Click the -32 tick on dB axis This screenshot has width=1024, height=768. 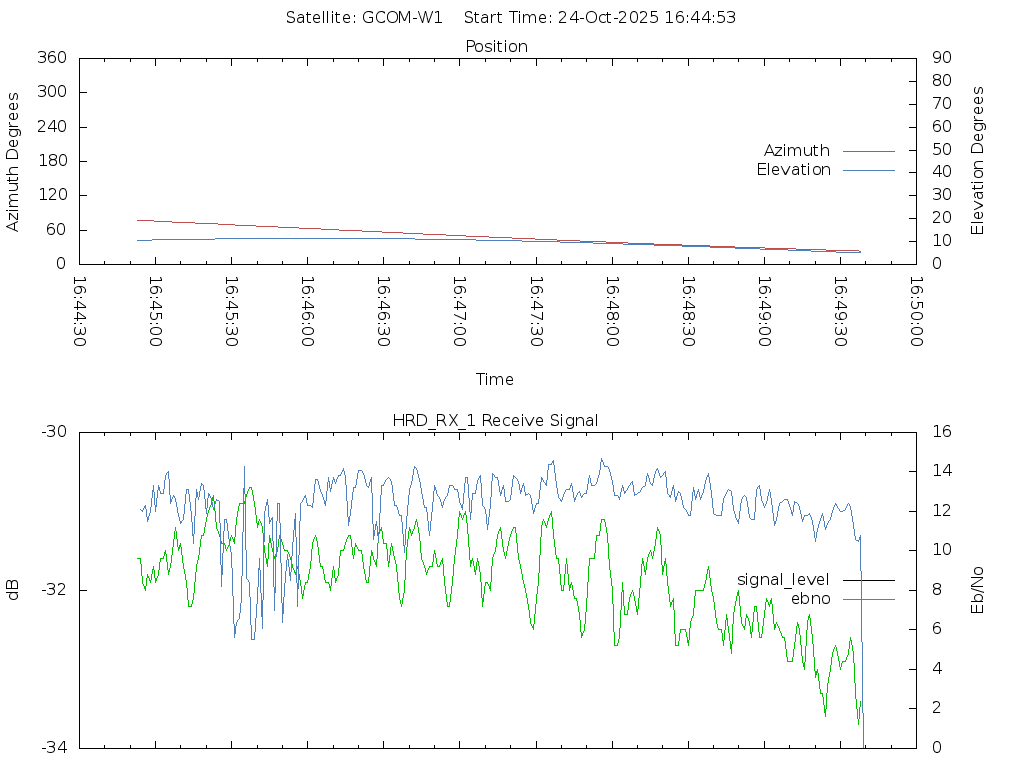[x=52, y=590]
